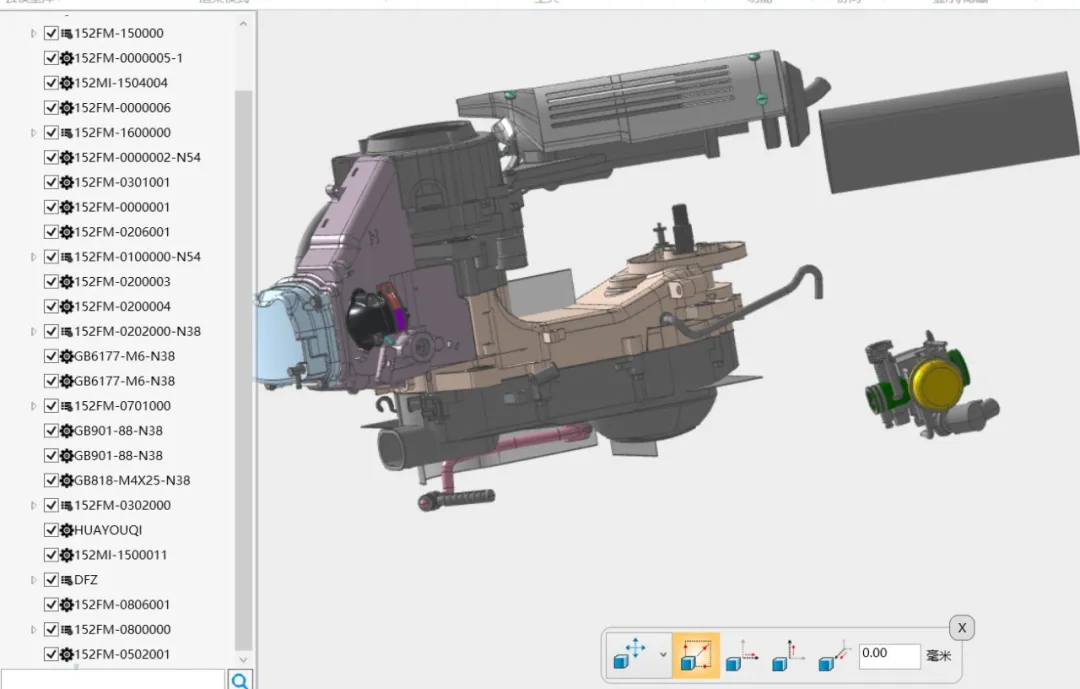Image resolution: width=1080 pixels, height=689 pixels.
Task: Click gear icon of part 152FM-0301001
Action: [x=67, y=182]
